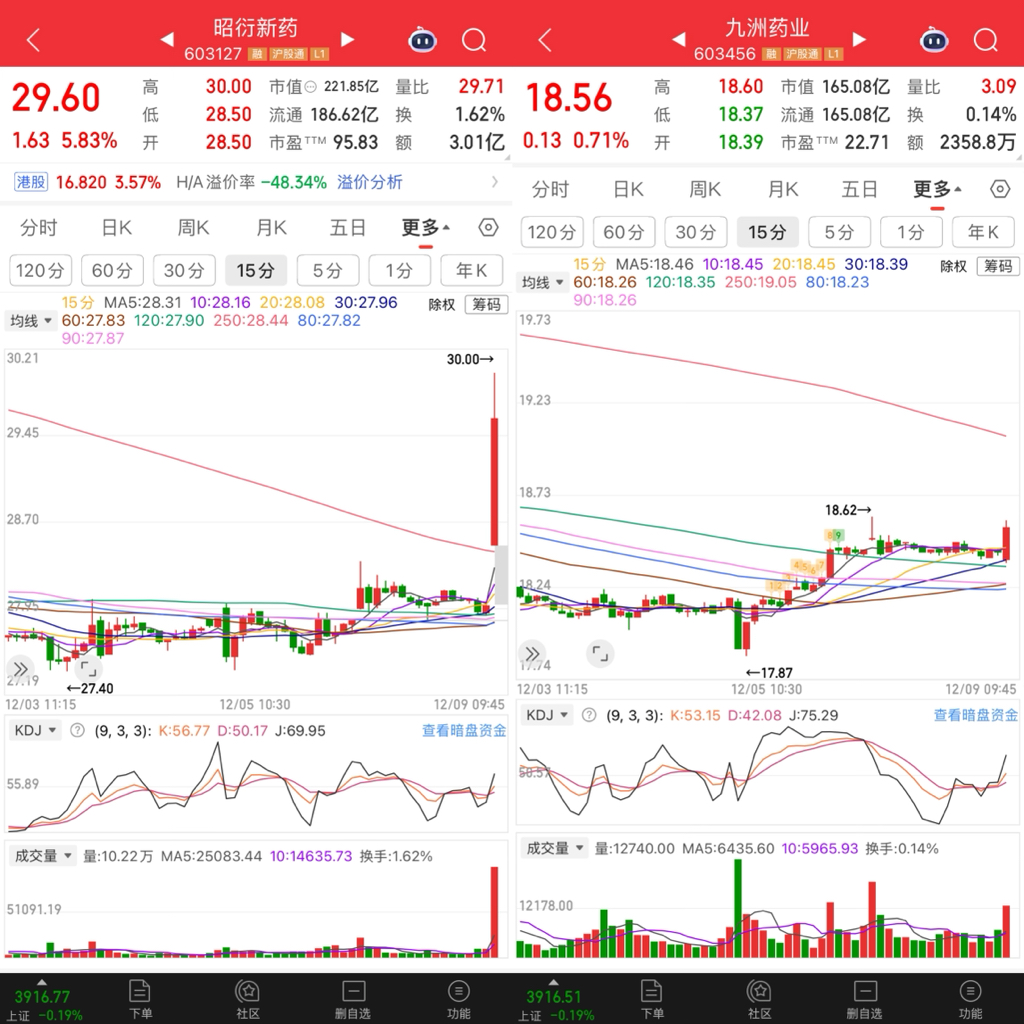Tap 删自选 icon under 昭衍新药
Image resolution: width=1024 pixels, height=1024 pixels.
[x=353, y=999]
